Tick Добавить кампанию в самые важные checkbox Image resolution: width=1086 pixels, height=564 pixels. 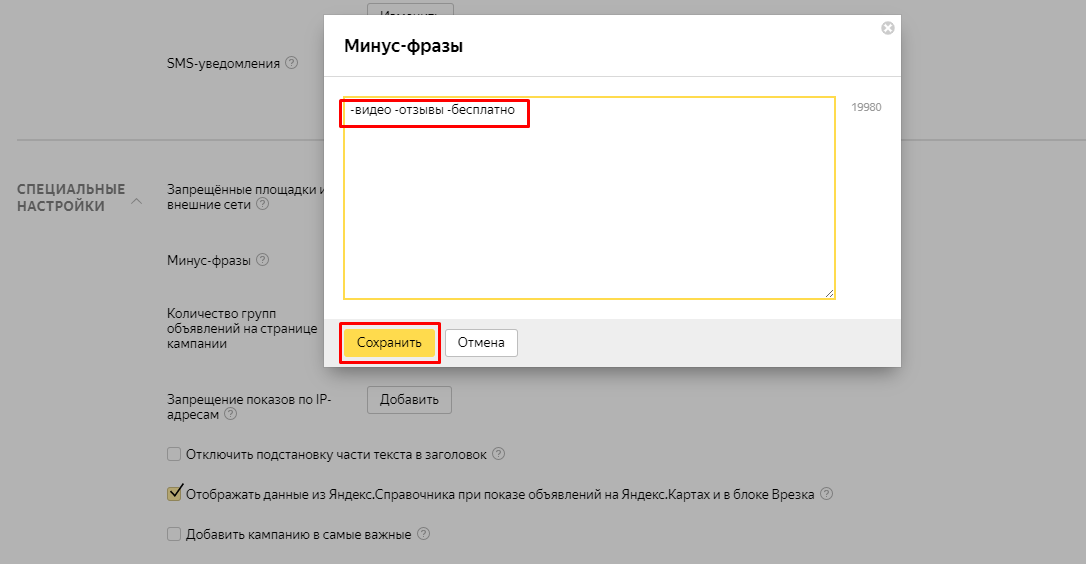click(174, 534)
